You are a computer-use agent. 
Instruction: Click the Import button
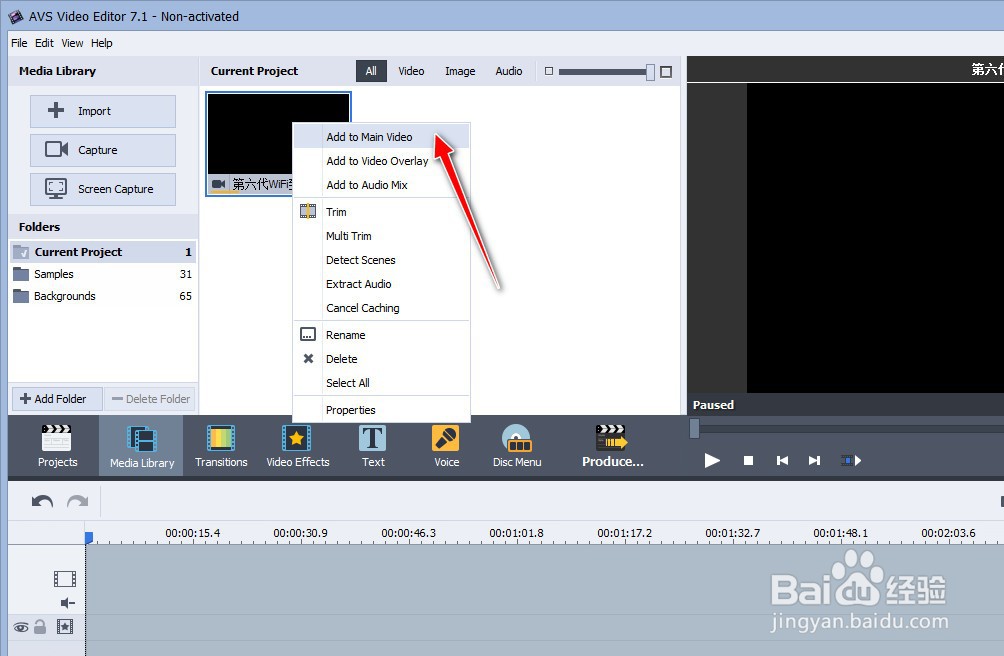(x=102, y=111)
